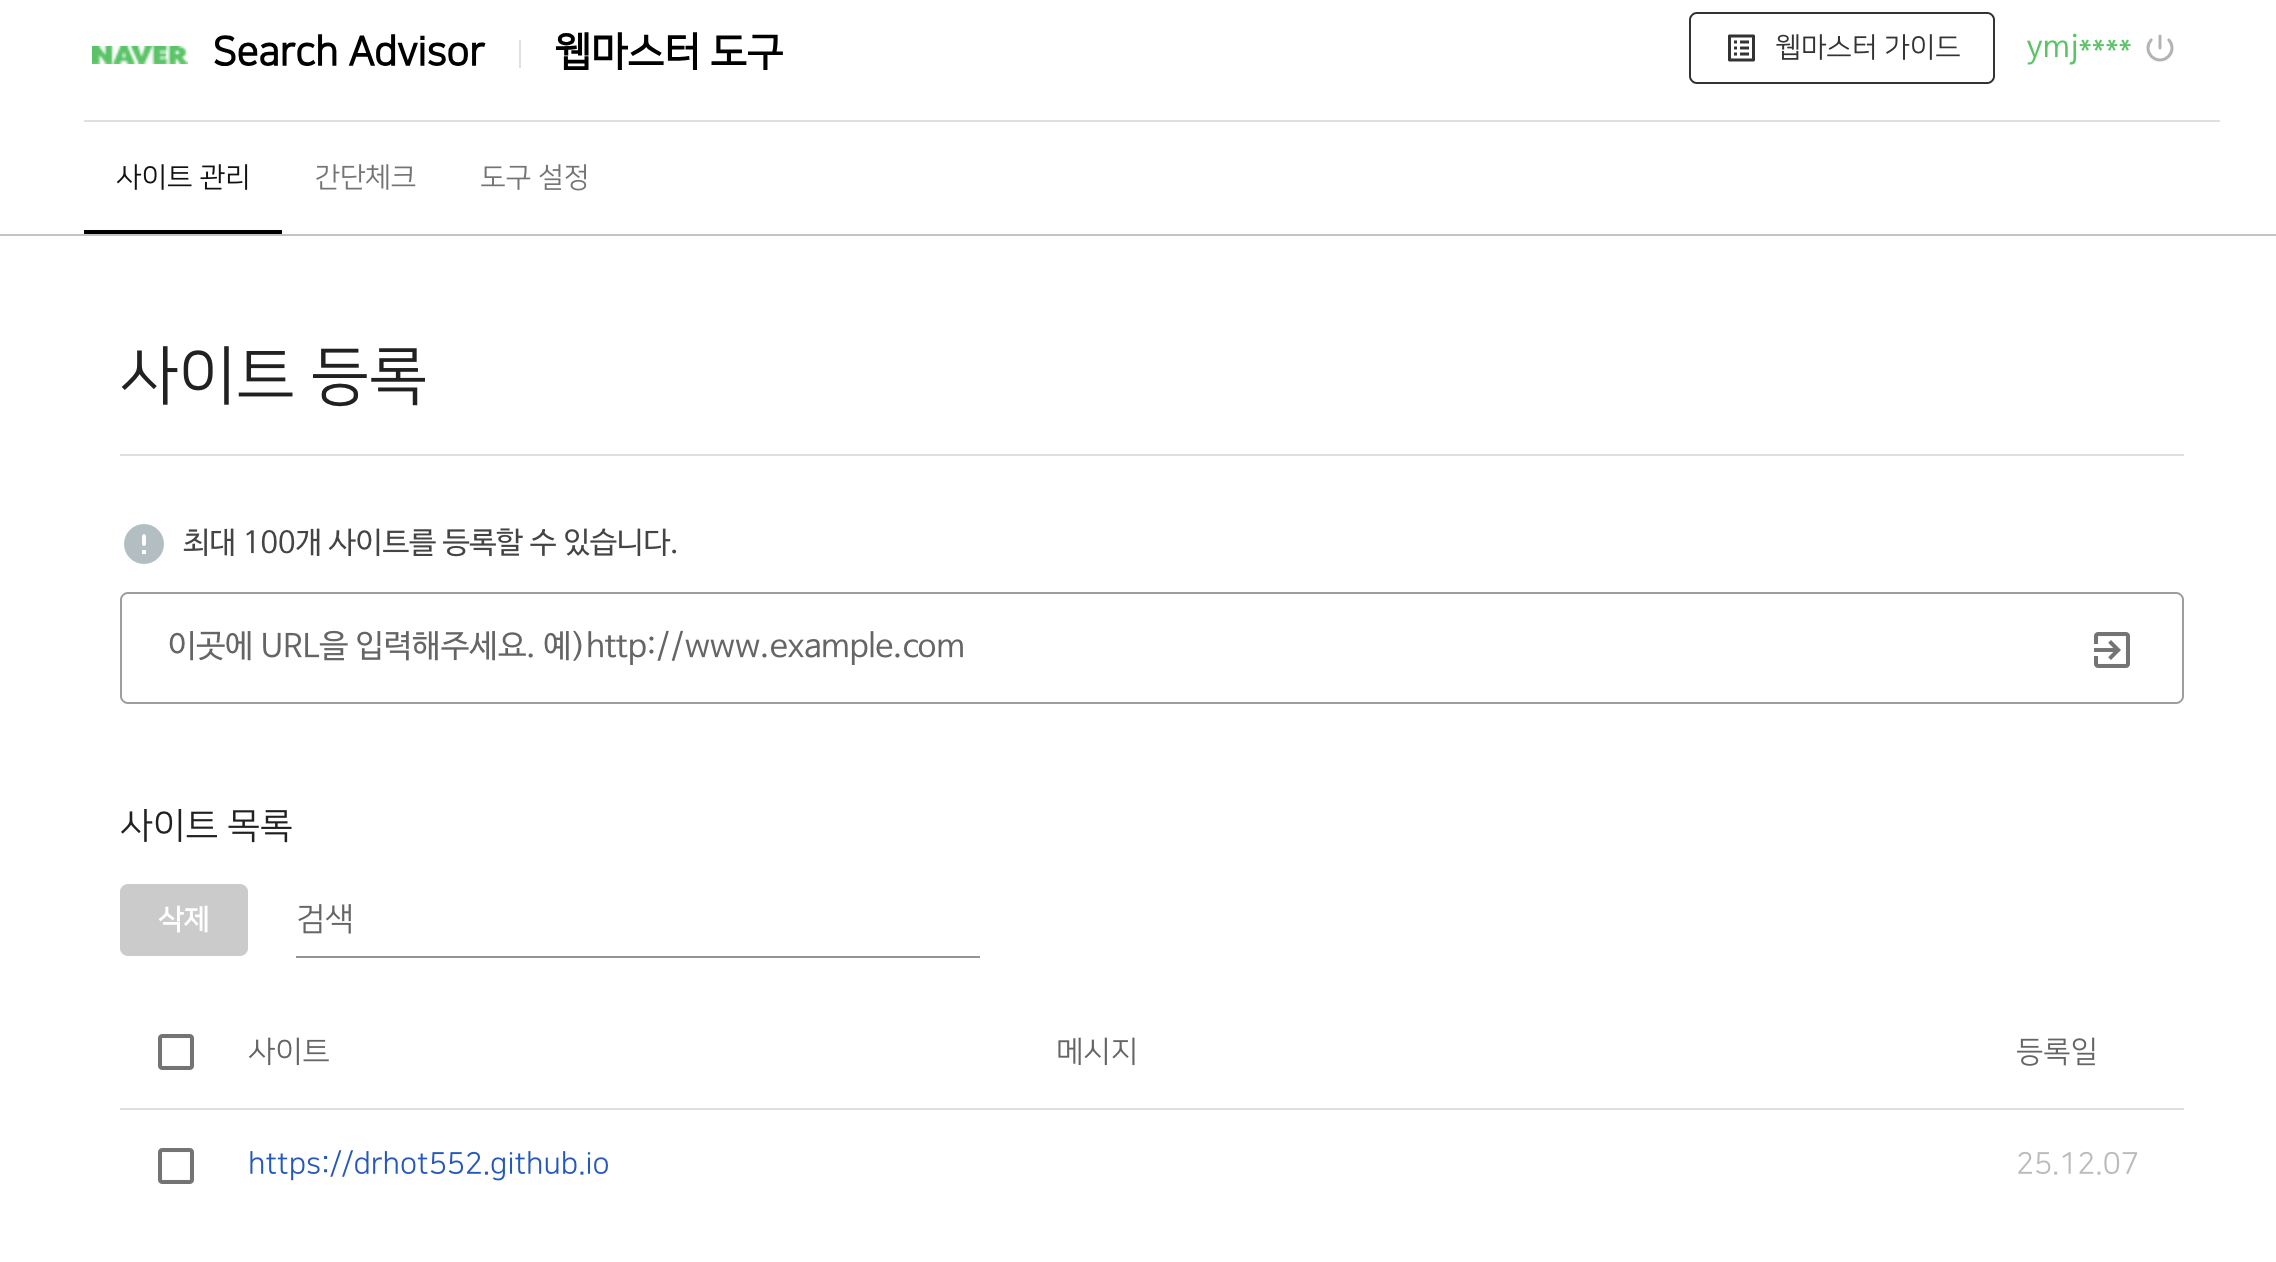Click the 검색 search field
2276x1262 pixels.
(637, 918)
